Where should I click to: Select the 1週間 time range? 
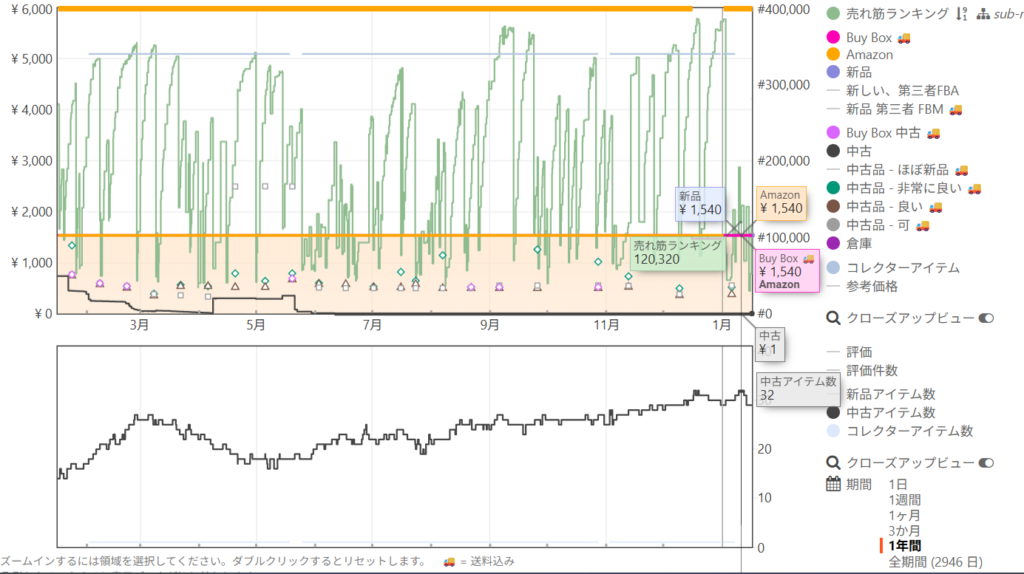(904, 499)
